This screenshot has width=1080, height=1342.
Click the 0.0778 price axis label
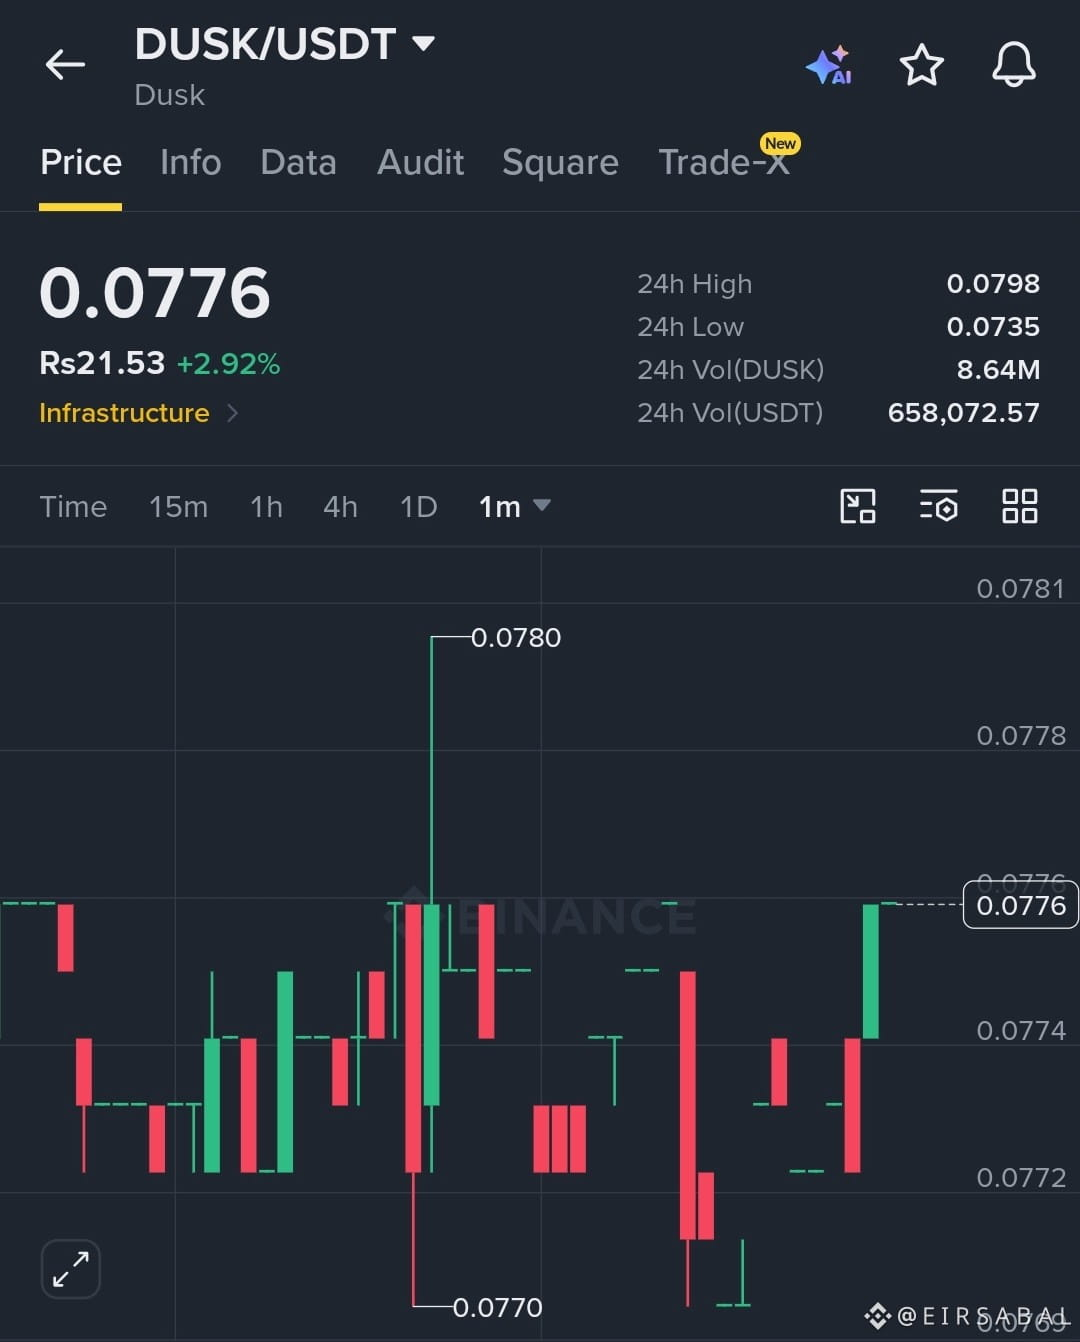point(1020,736)
